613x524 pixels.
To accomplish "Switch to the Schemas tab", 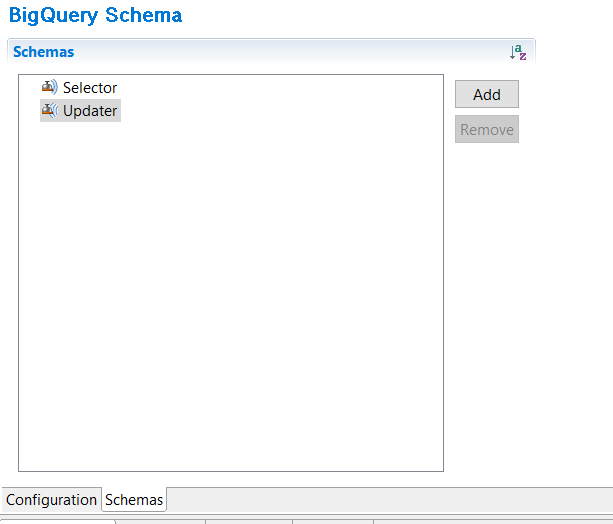I will pyautogui.click(x=134, y=500).
